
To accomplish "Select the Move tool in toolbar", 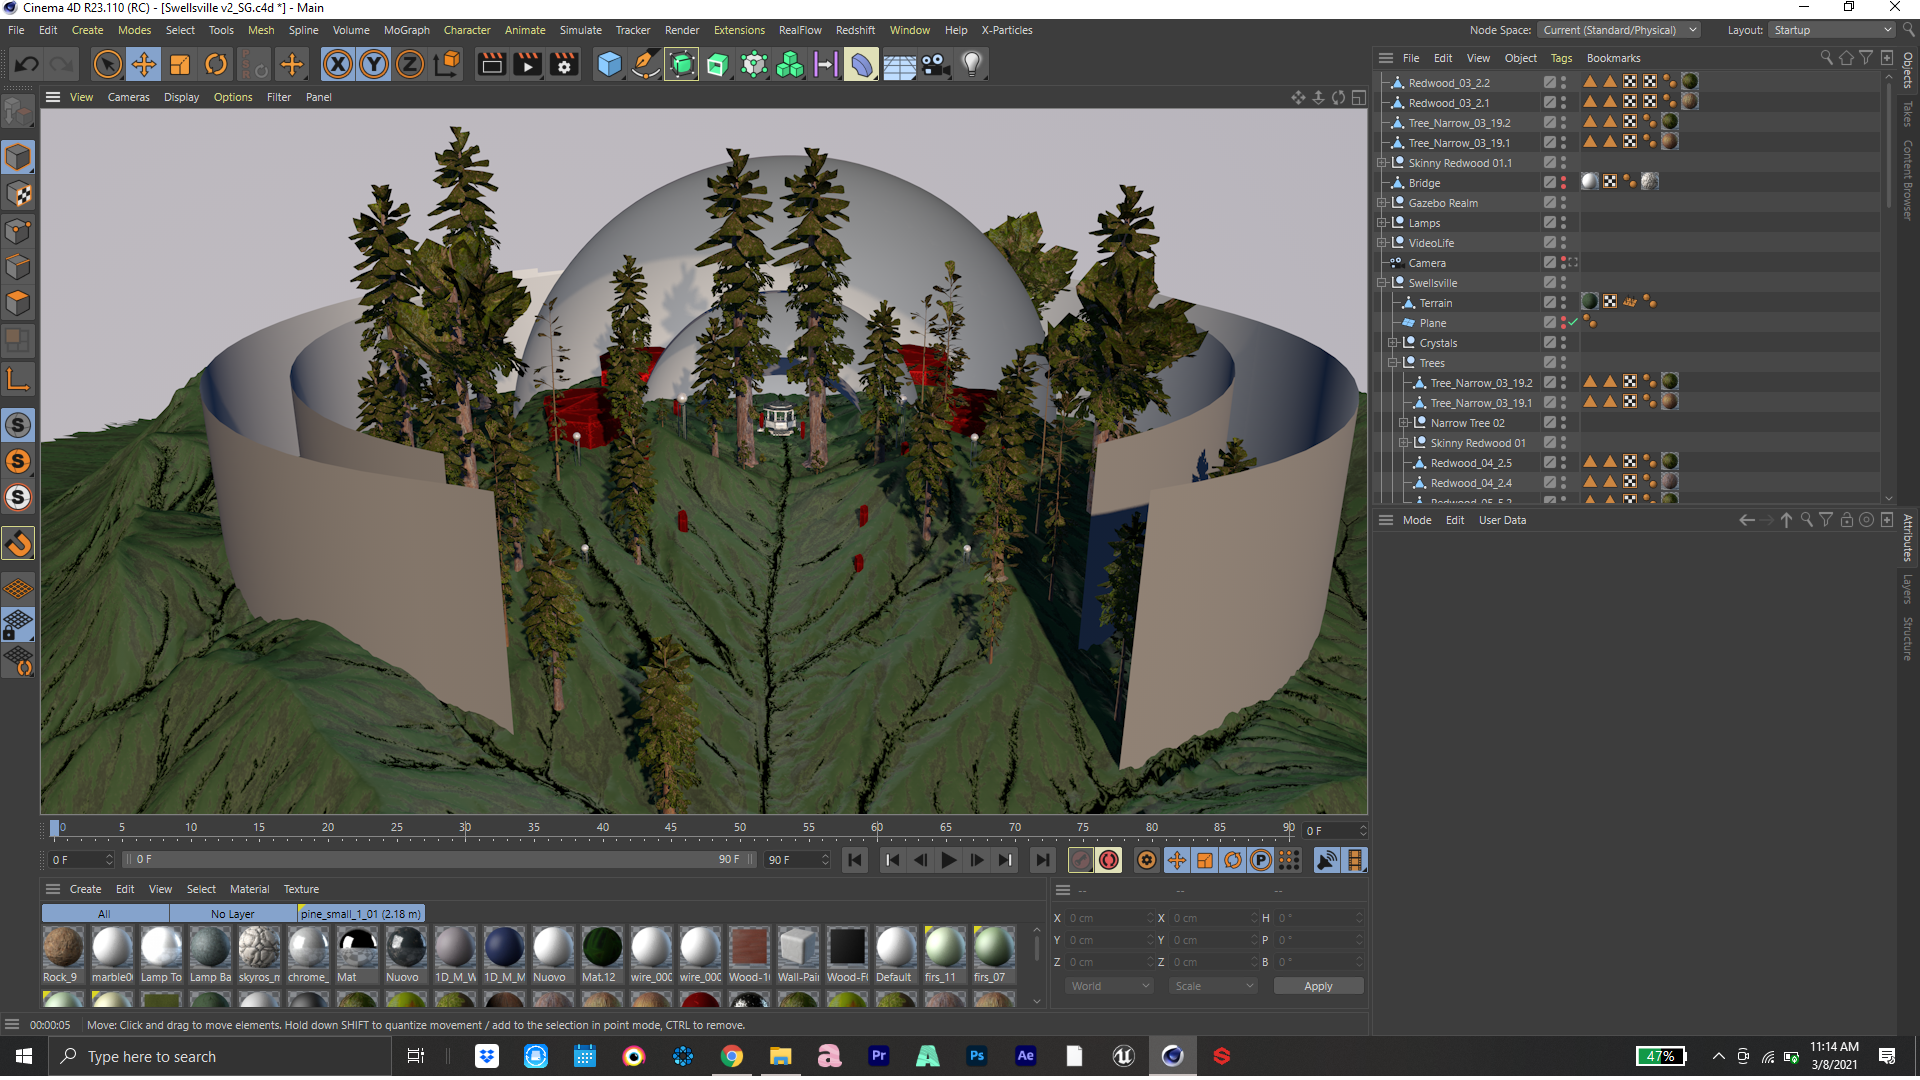I will [144, 65].
